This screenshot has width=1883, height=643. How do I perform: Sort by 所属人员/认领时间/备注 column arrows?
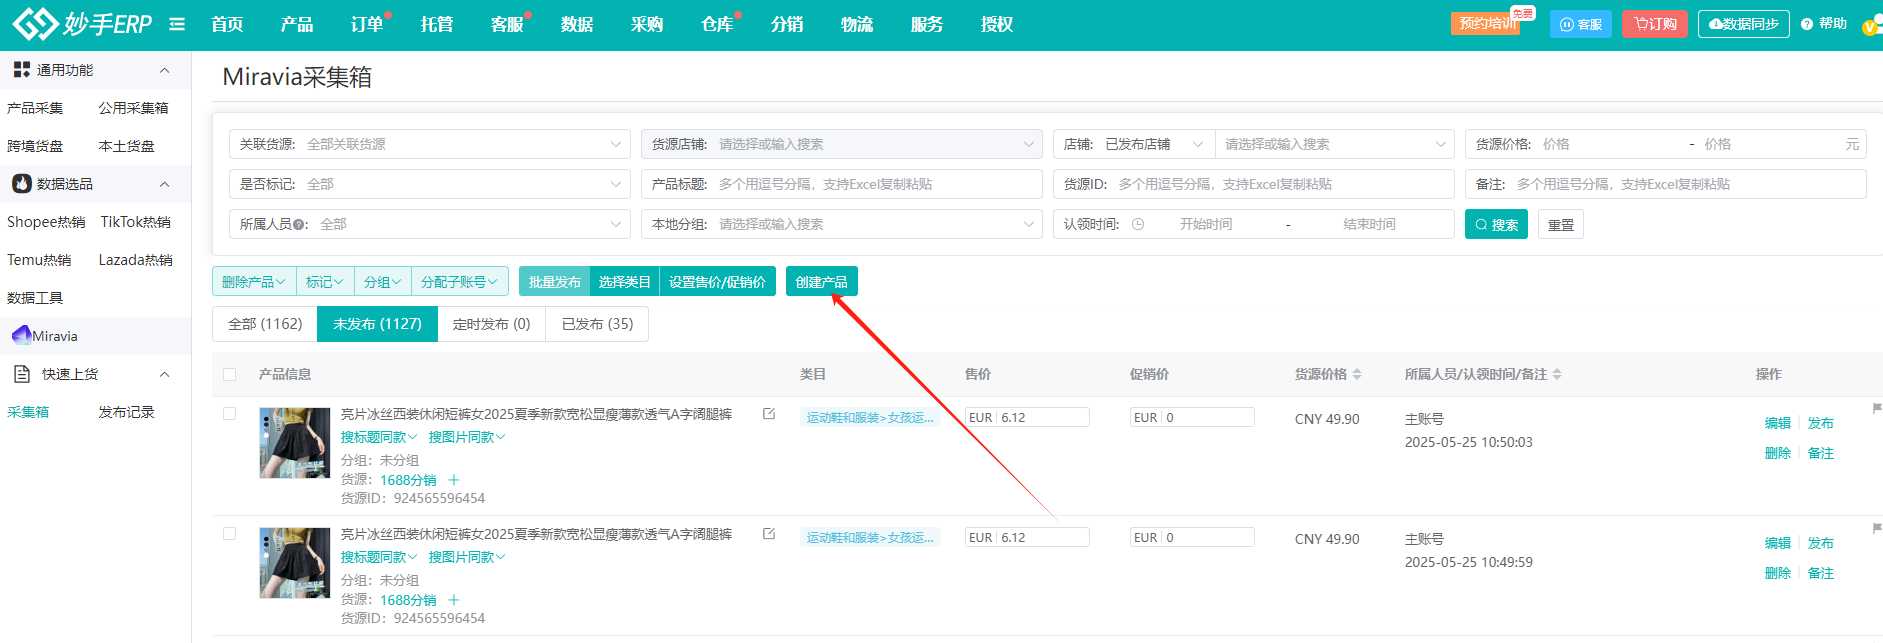(x=1557, y=374)
